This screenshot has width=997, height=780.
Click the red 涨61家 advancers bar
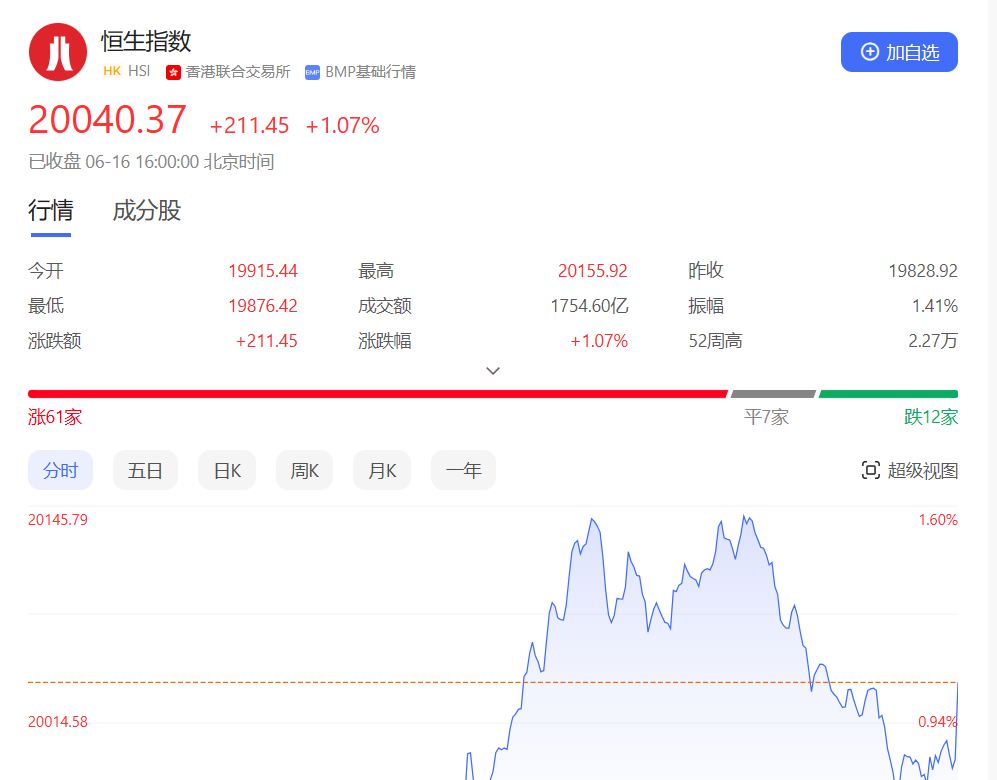click(x=377, y=394)
